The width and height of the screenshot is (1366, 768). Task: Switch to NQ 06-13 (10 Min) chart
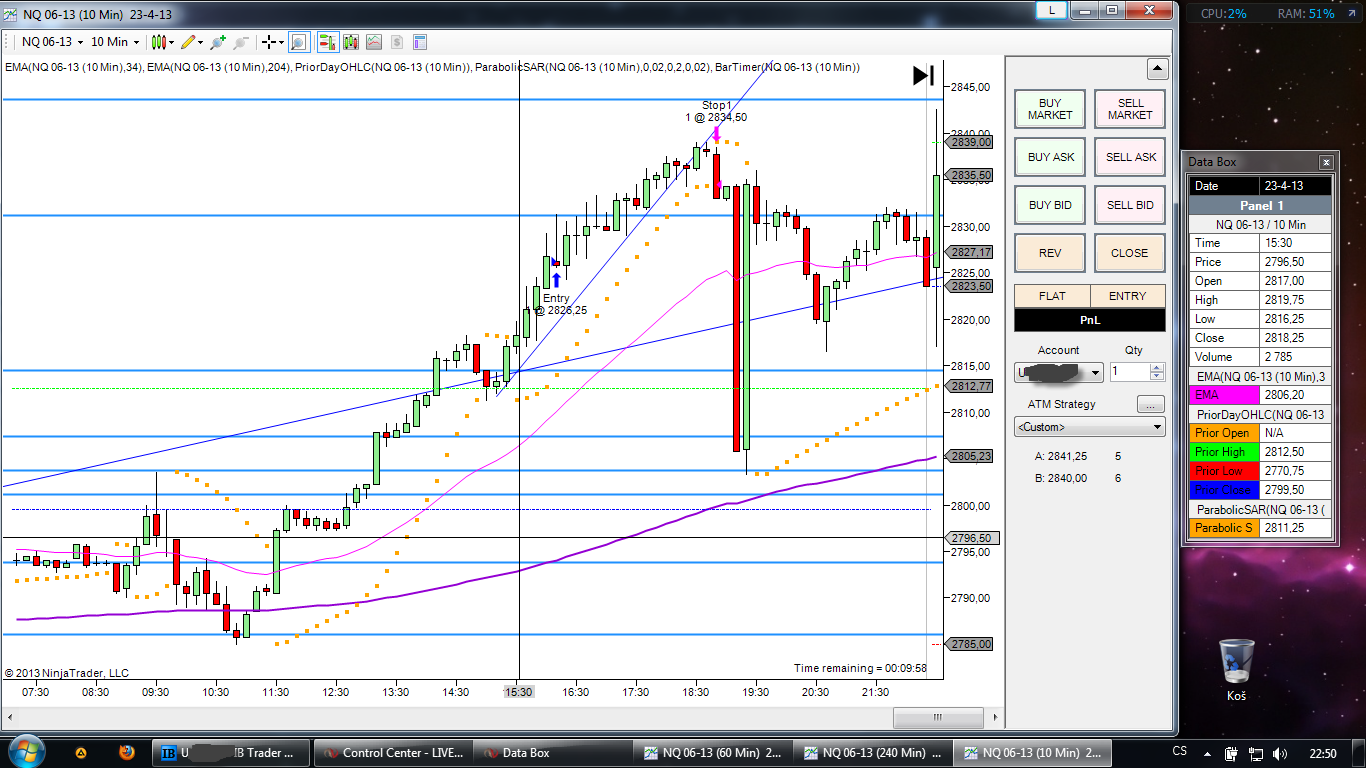point(1032,752)
